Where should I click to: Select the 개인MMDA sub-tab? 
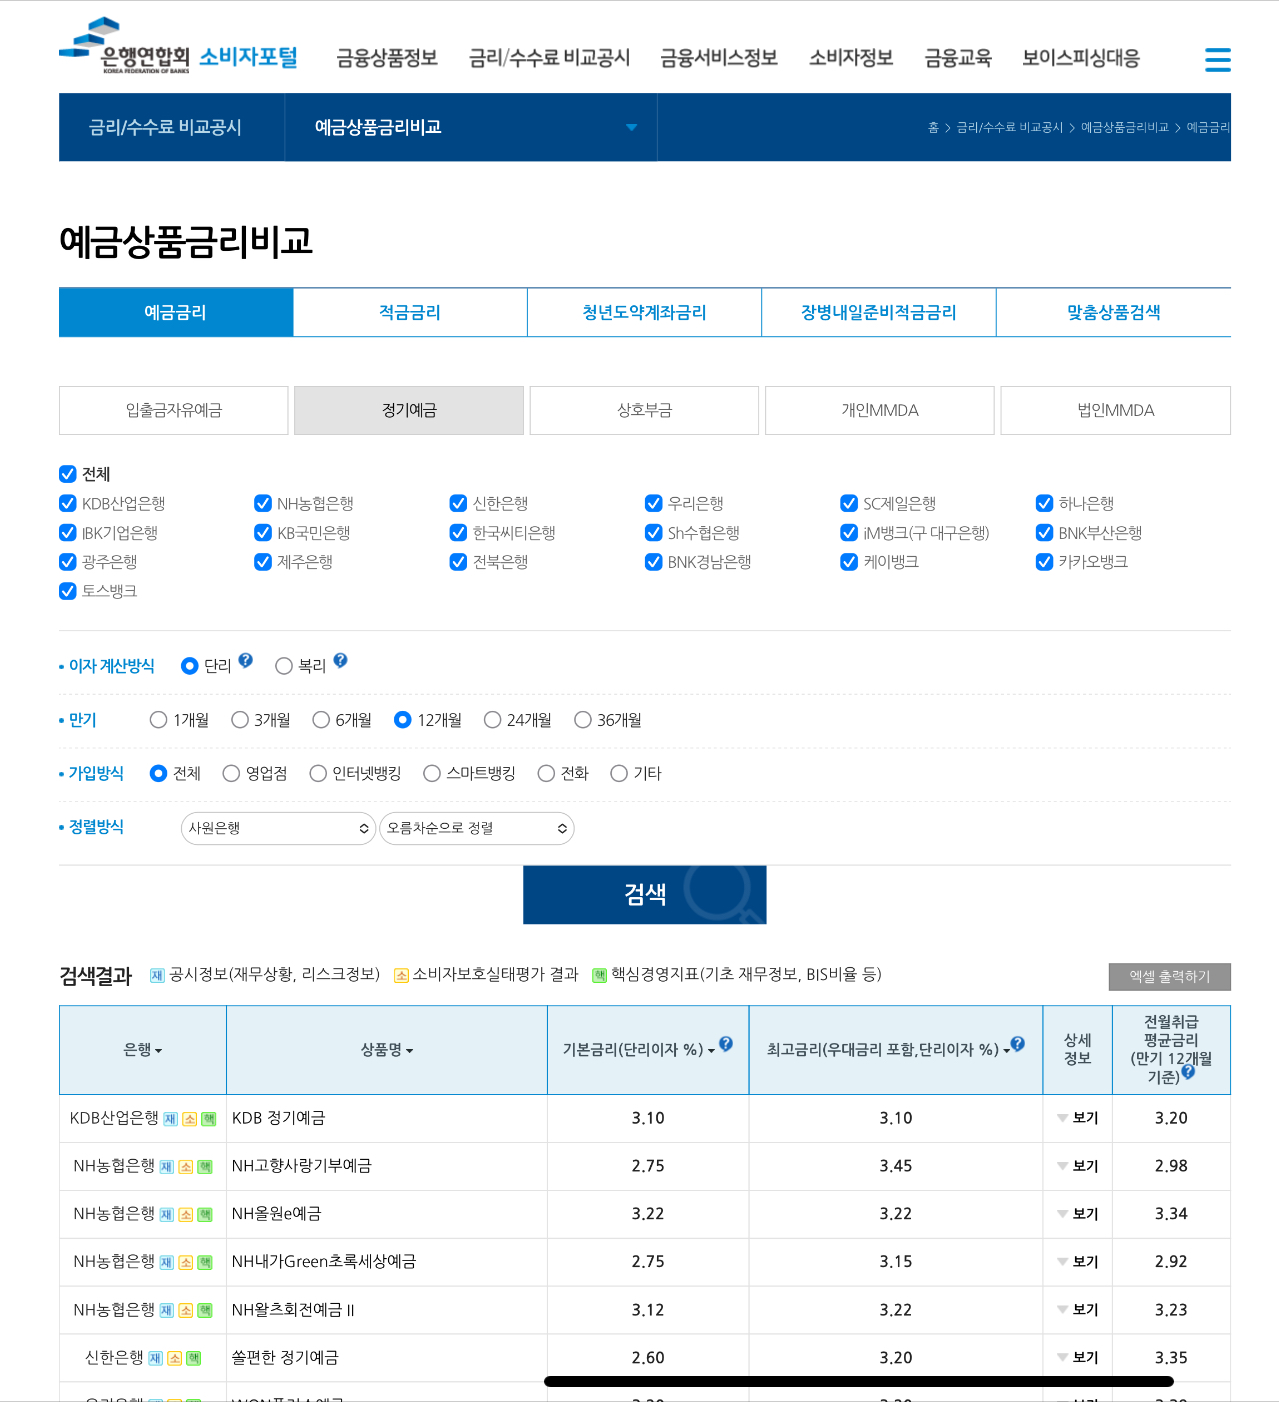pyautogui.click(x=880, y=410)
